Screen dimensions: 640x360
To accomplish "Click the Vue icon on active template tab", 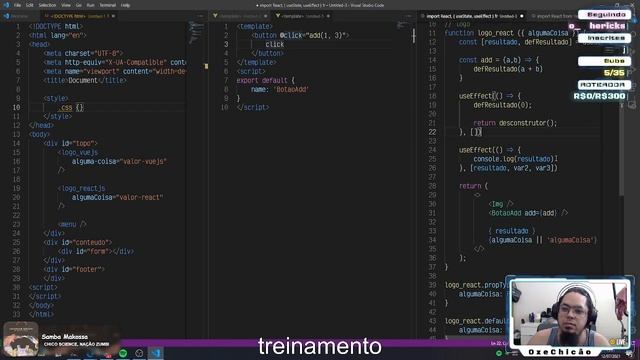I will [x=278, y=16].
